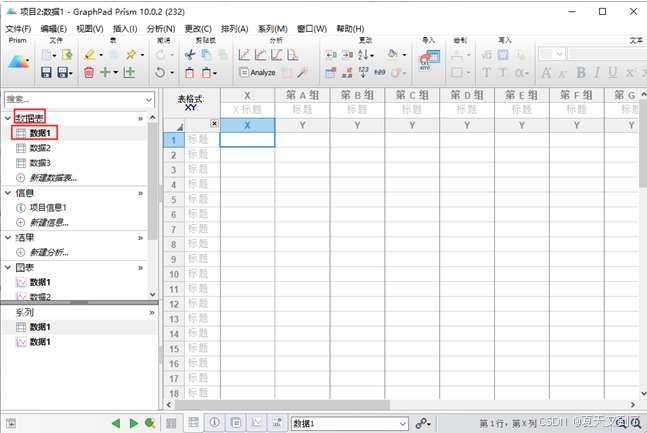Image resolution: width=647 pixels, height=433 pixels.
Task: Click double chevron beside 系列 panel
Action: point(151,312)
